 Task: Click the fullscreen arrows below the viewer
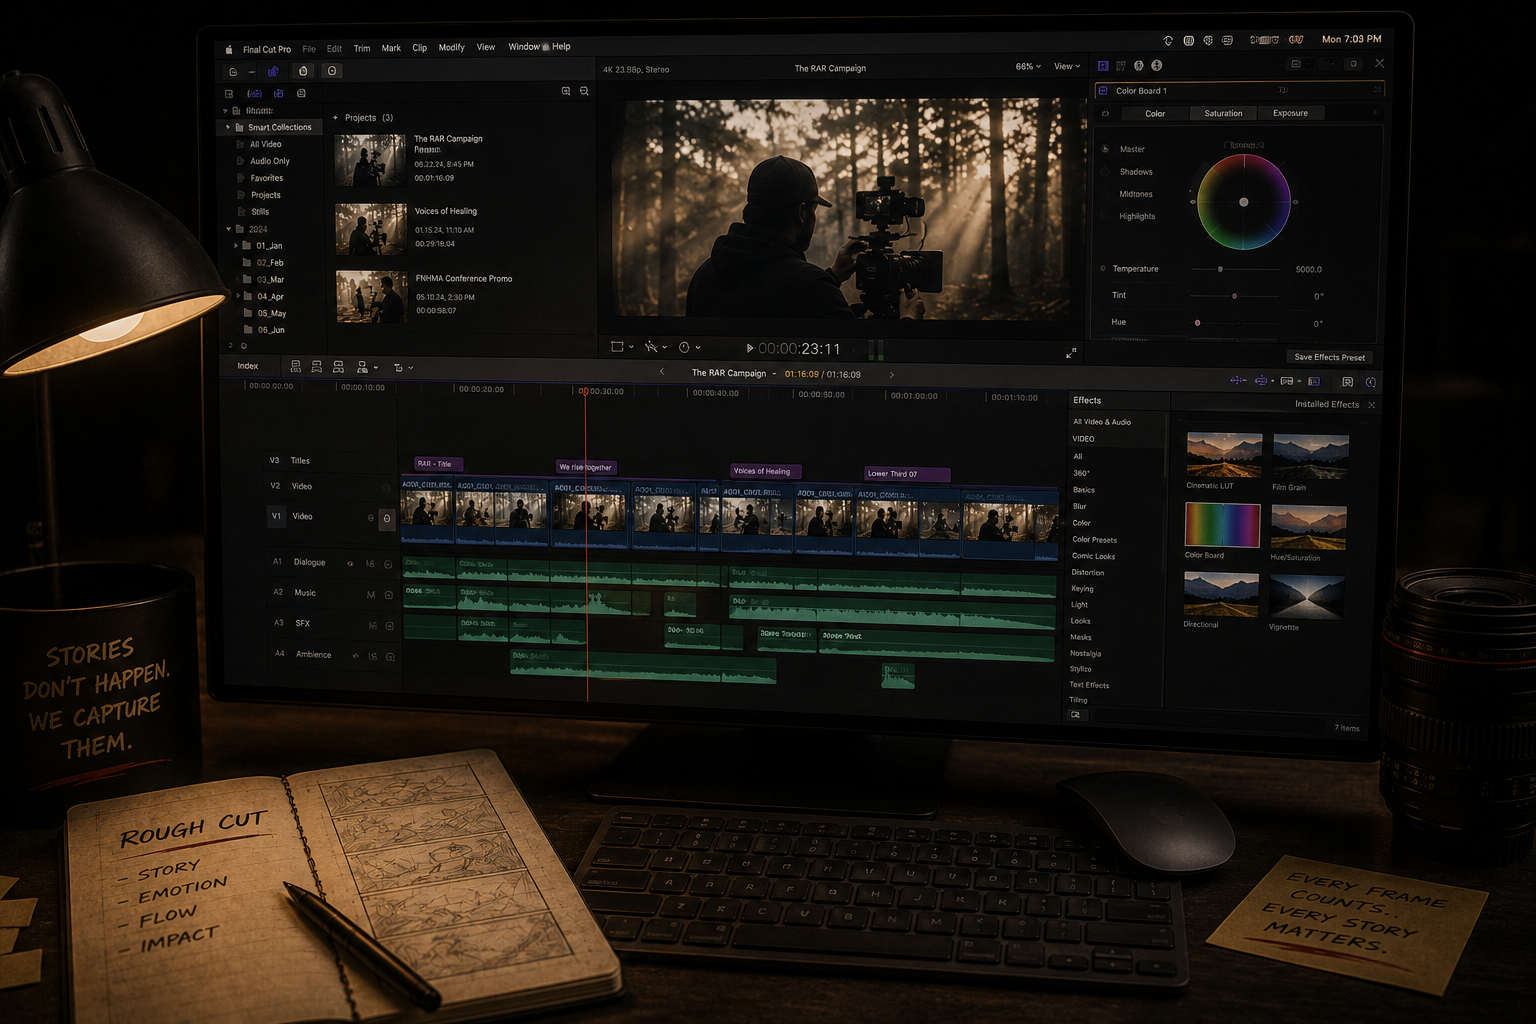click(x=1071, y=353)
